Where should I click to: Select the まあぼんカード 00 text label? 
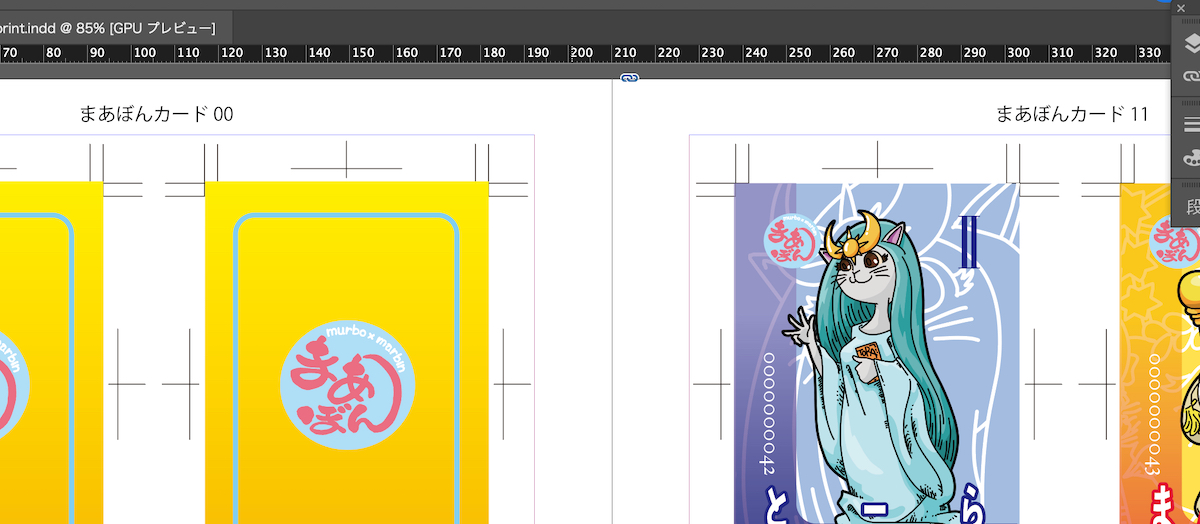[x=156, y=114]
